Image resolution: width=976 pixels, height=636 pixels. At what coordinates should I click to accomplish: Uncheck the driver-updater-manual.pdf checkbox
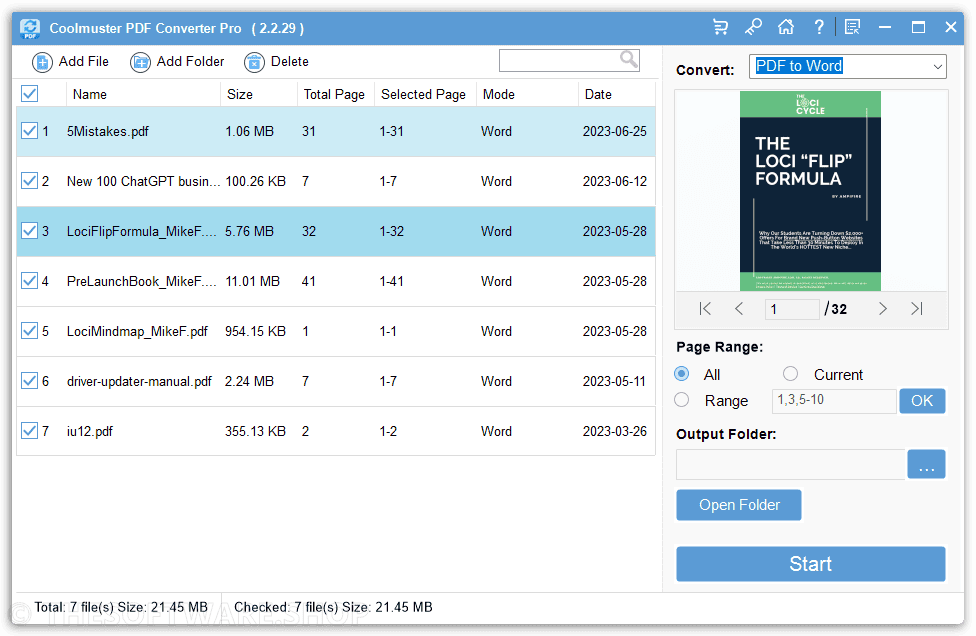(x=29, y=380)
